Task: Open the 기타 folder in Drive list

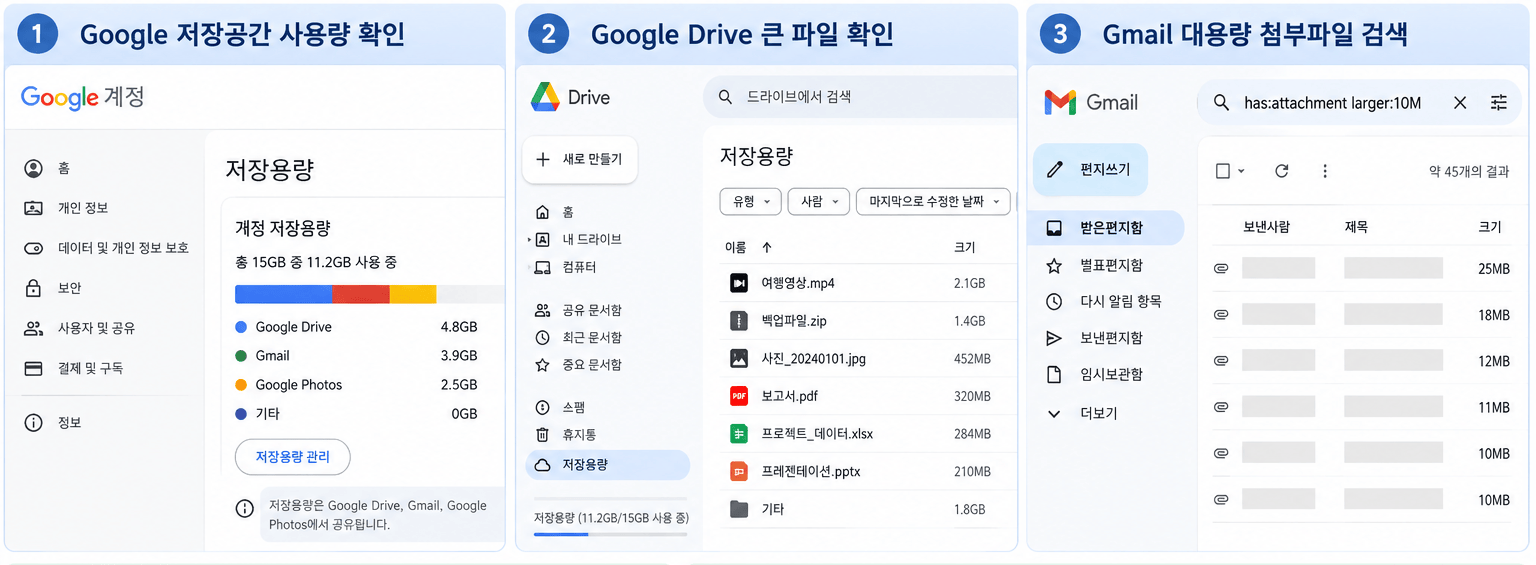Action: click(x=866, y=509)
